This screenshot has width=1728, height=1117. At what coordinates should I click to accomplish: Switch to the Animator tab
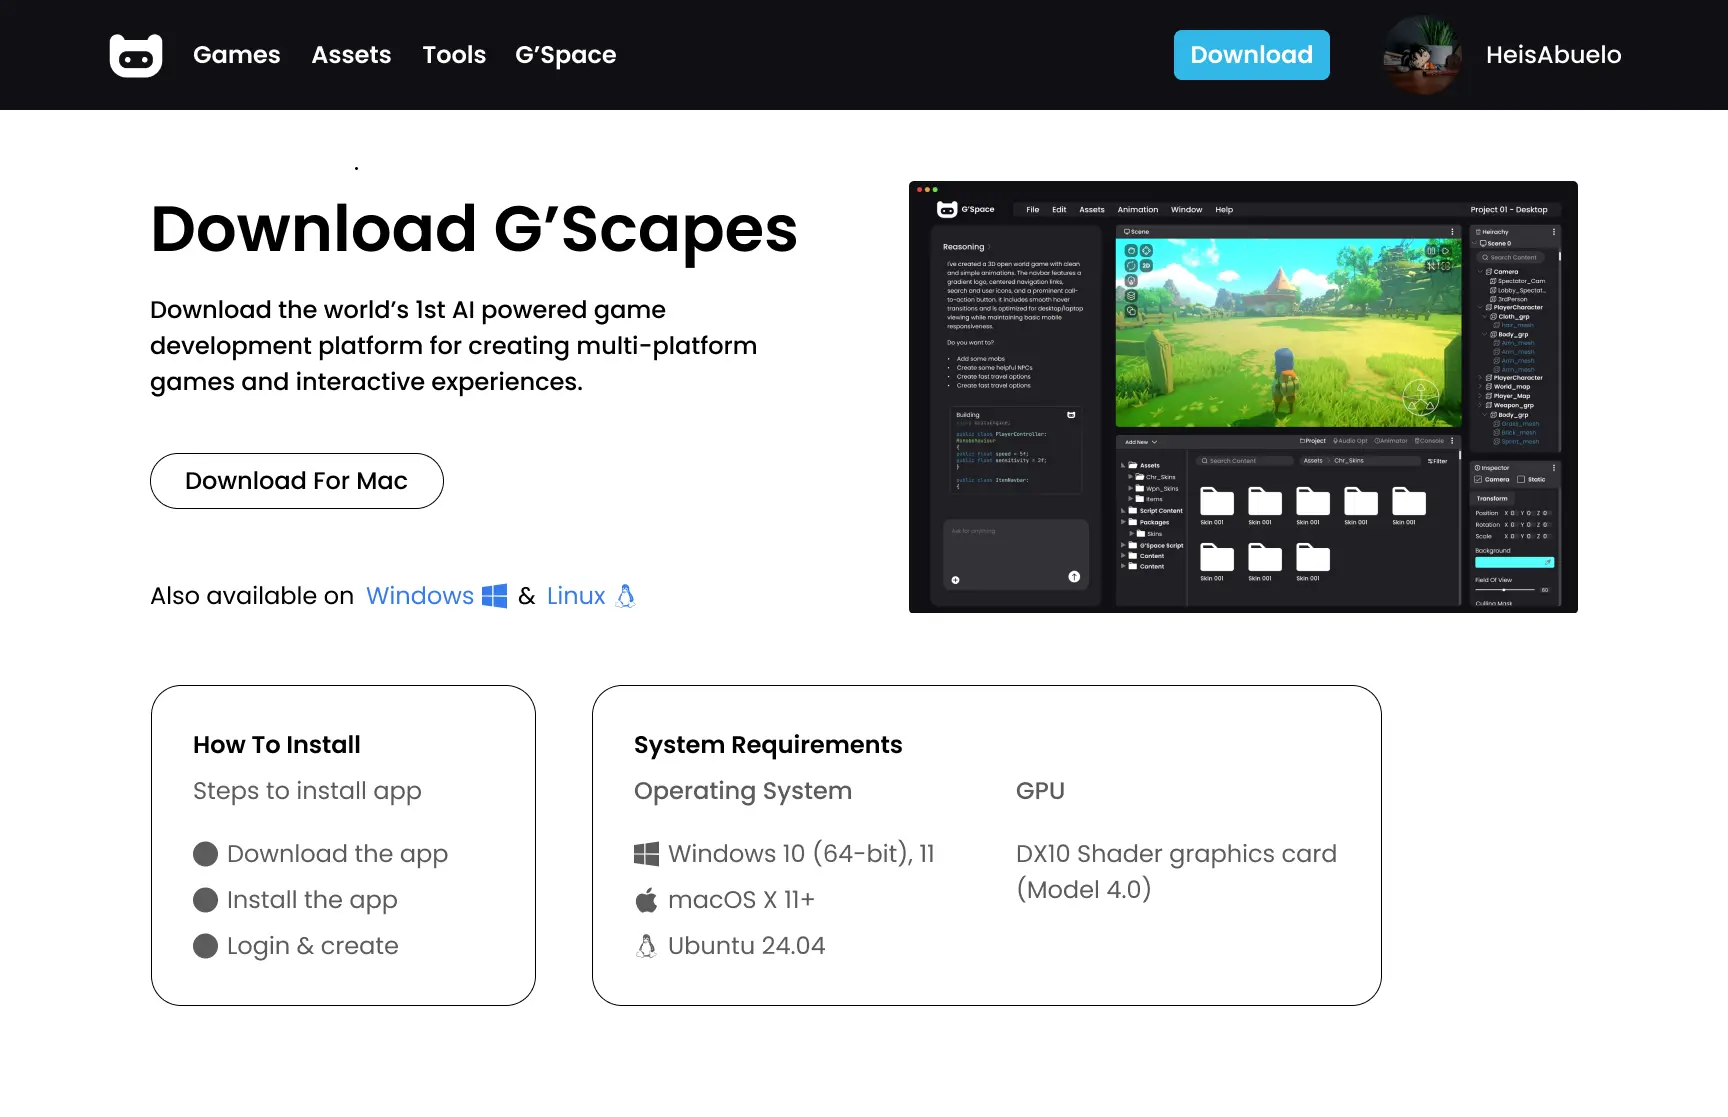click(1391, 441)
